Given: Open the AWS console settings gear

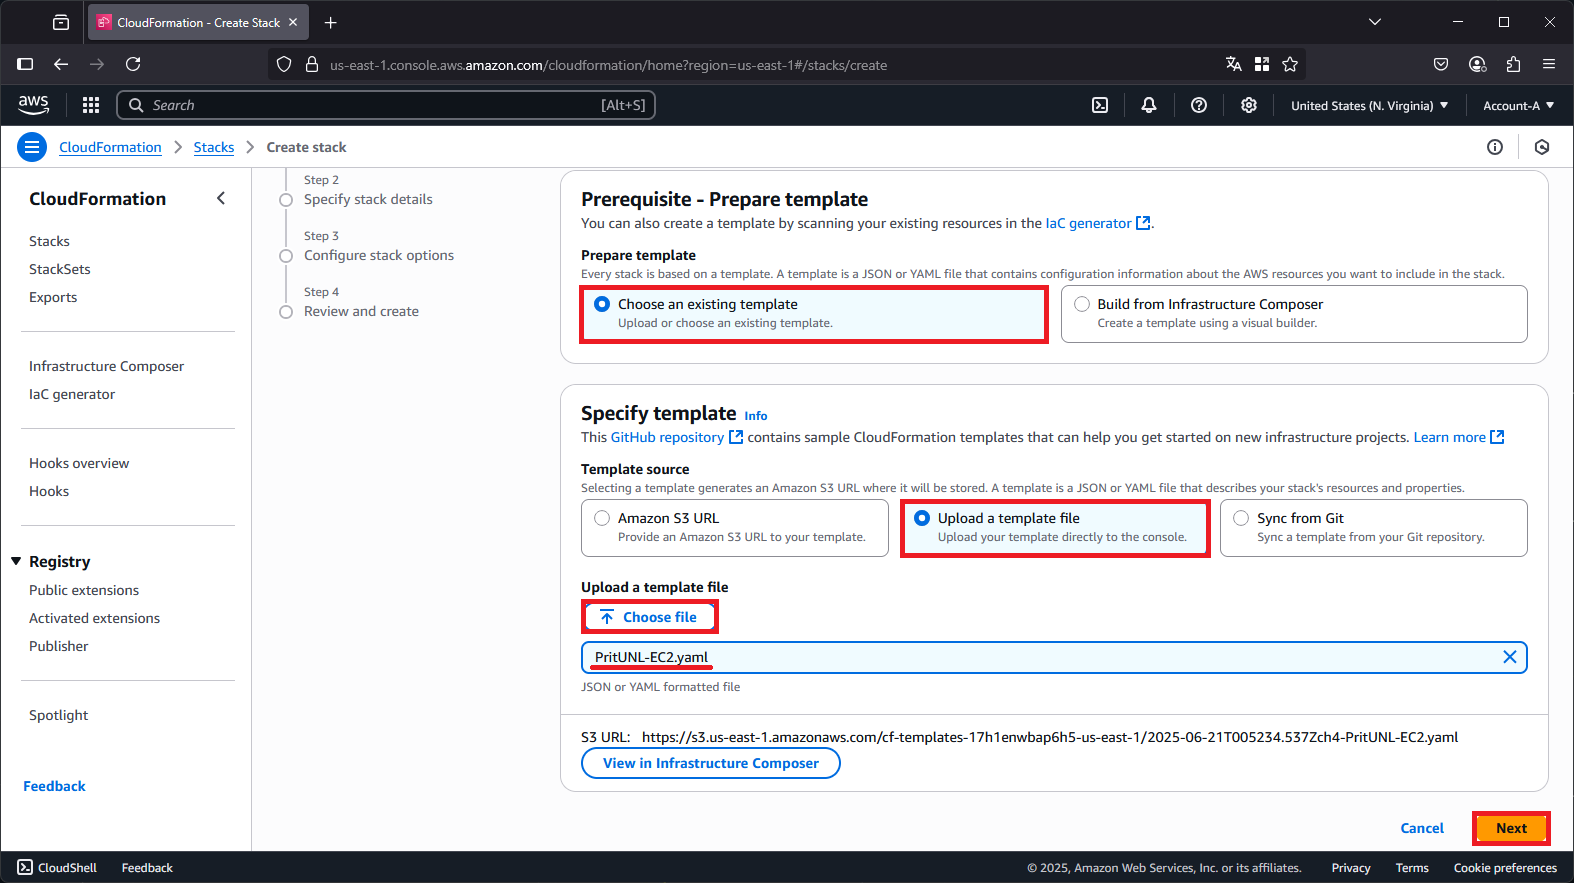Looking at the screenshot, I should pos(1249,105).
